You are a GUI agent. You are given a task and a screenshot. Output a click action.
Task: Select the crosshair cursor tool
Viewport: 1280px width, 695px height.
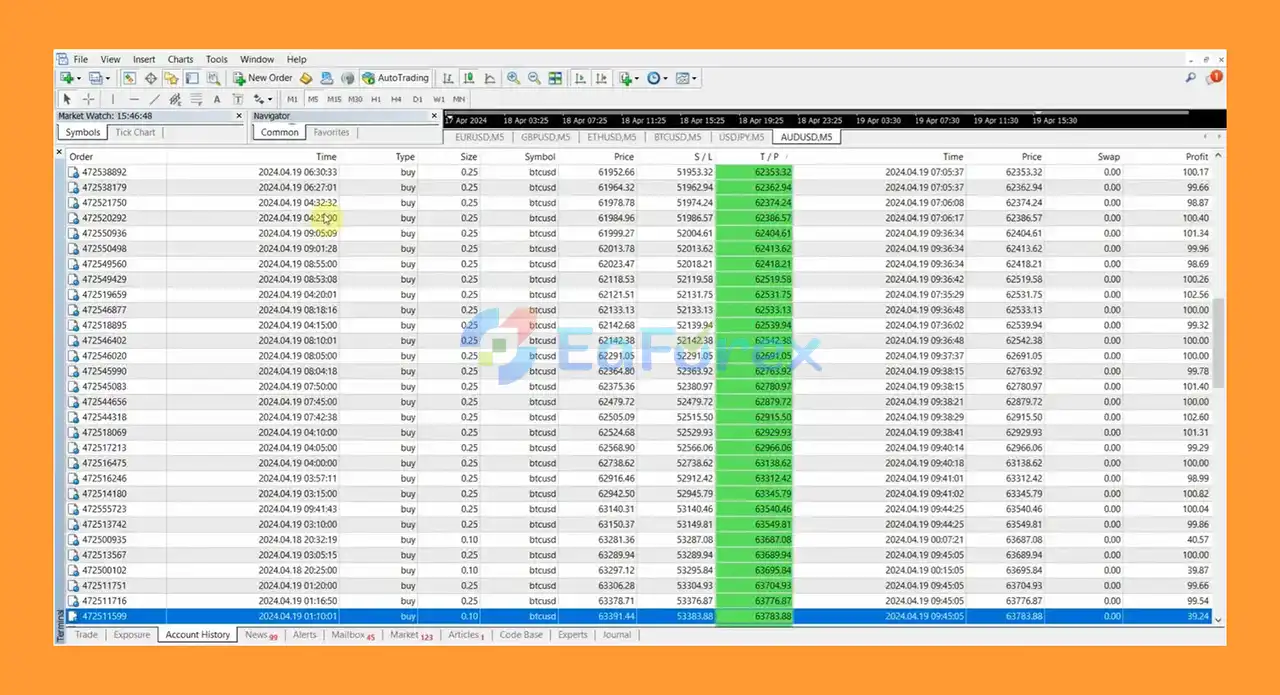(89, 99)
